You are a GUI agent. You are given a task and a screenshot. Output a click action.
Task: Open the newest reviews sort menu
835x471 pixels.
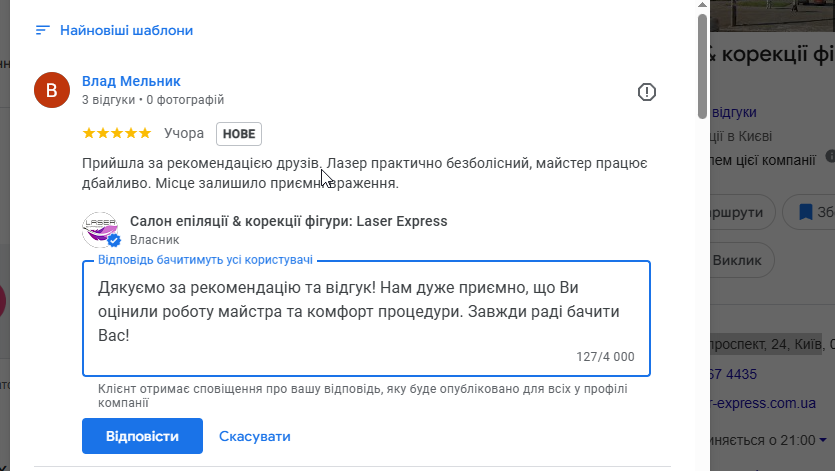(126, 30)
